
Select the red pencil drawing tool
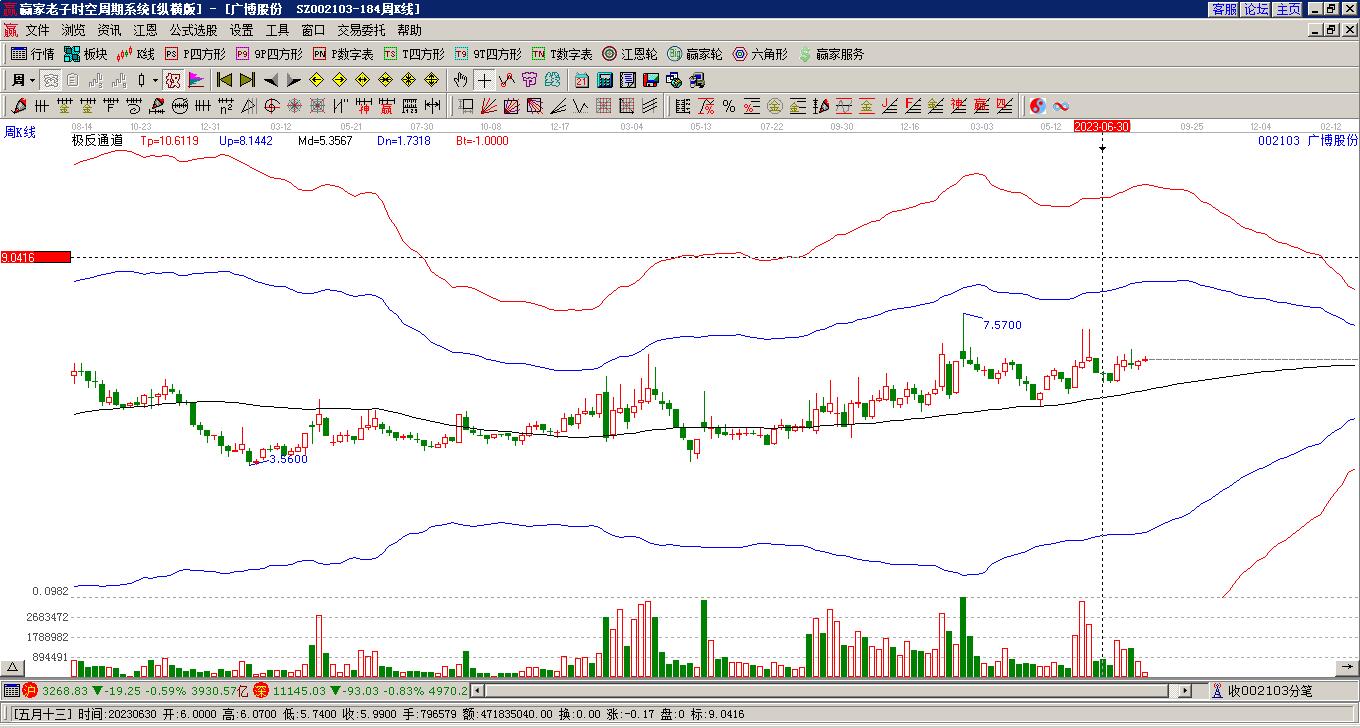19,106
